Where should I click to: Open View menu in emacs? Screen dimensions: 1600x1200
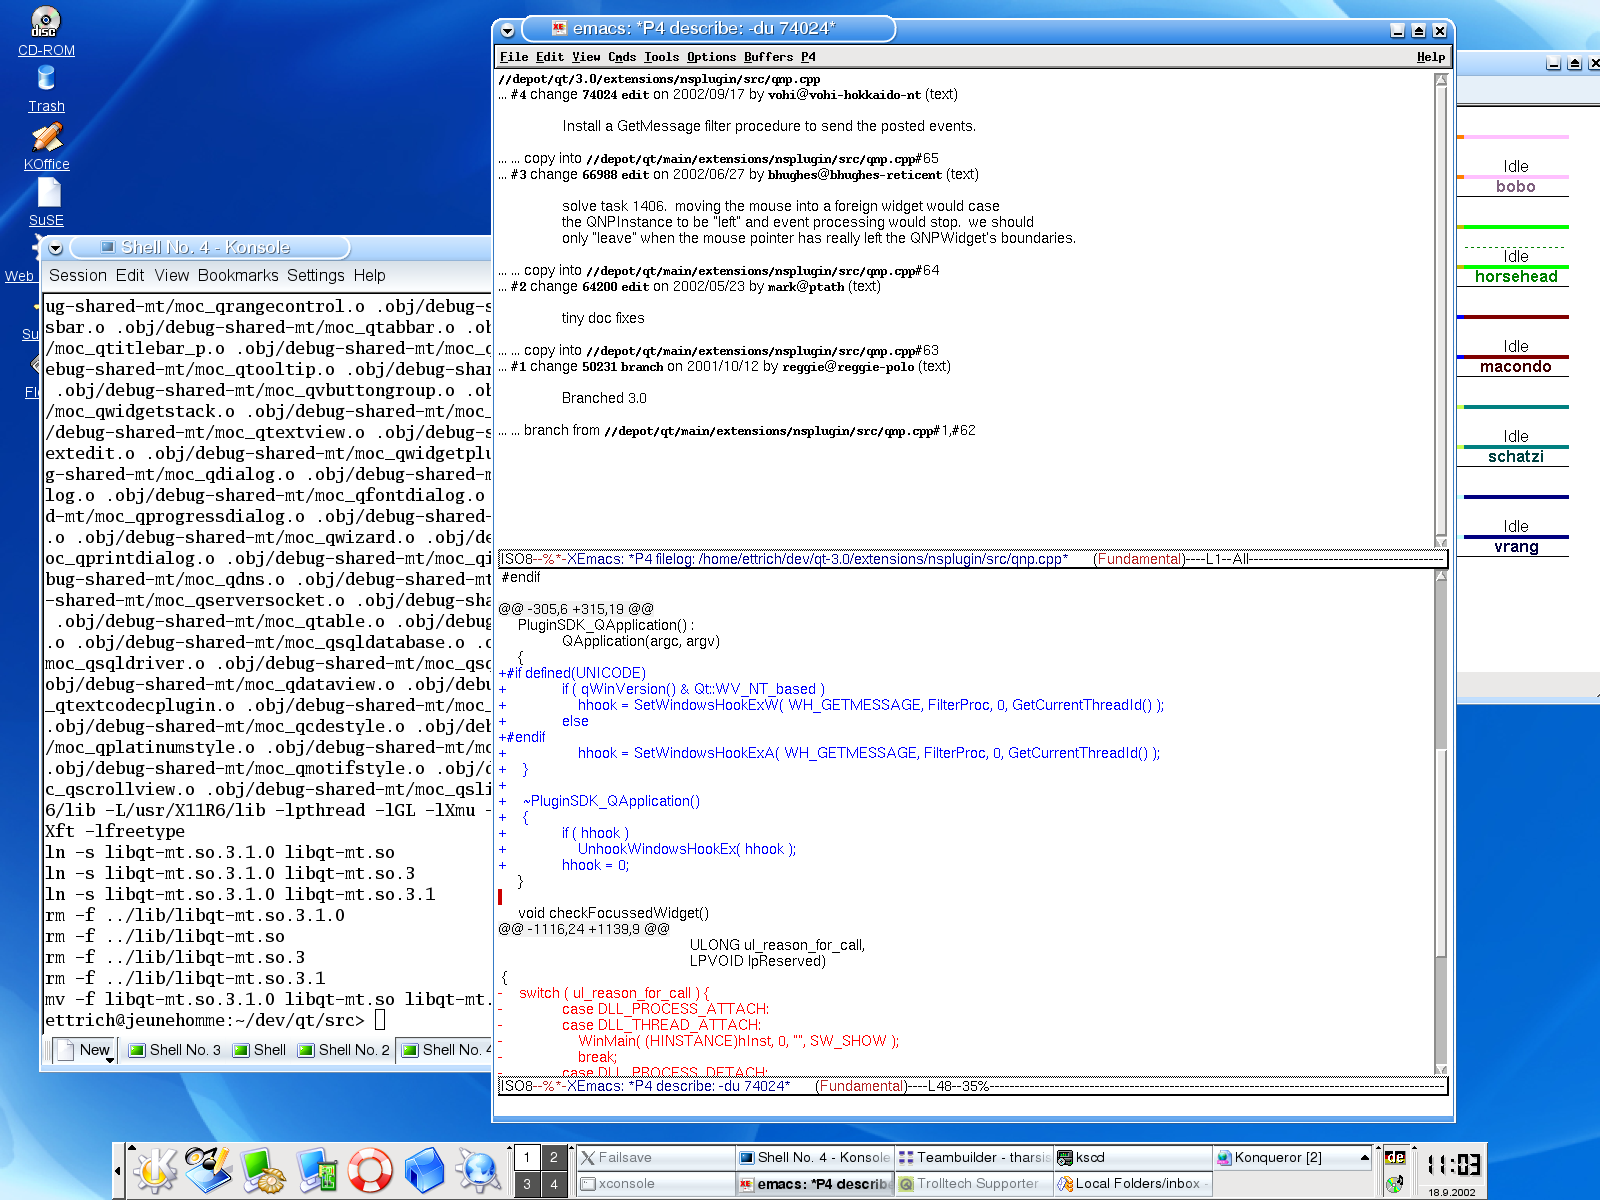tap(586, 57)
